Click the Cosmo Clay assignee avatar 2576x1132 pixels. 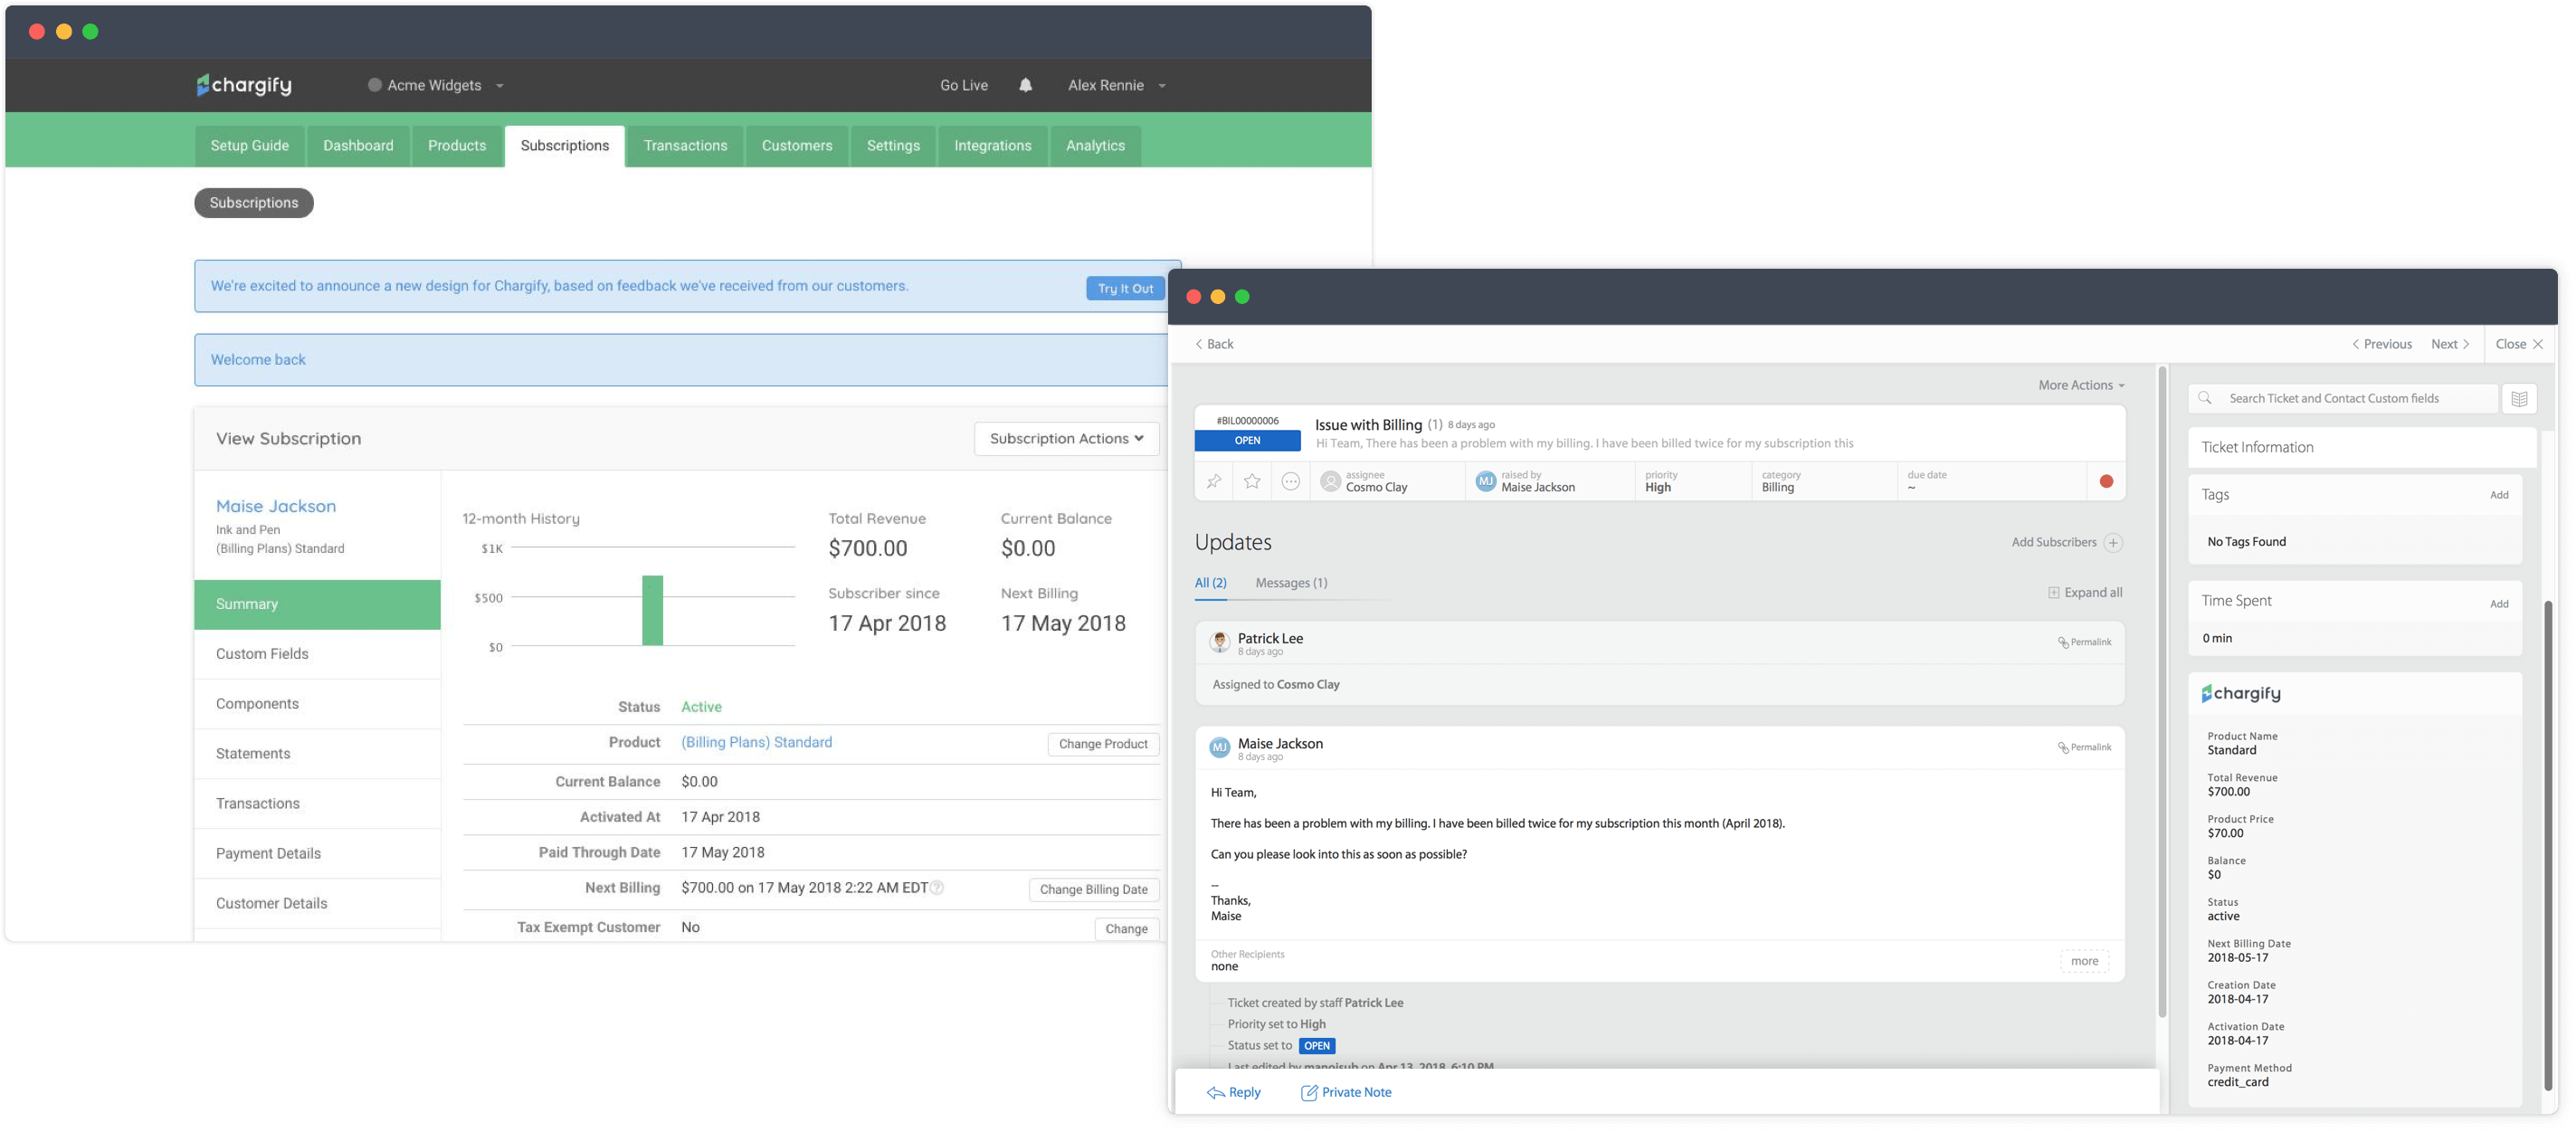1330,481
